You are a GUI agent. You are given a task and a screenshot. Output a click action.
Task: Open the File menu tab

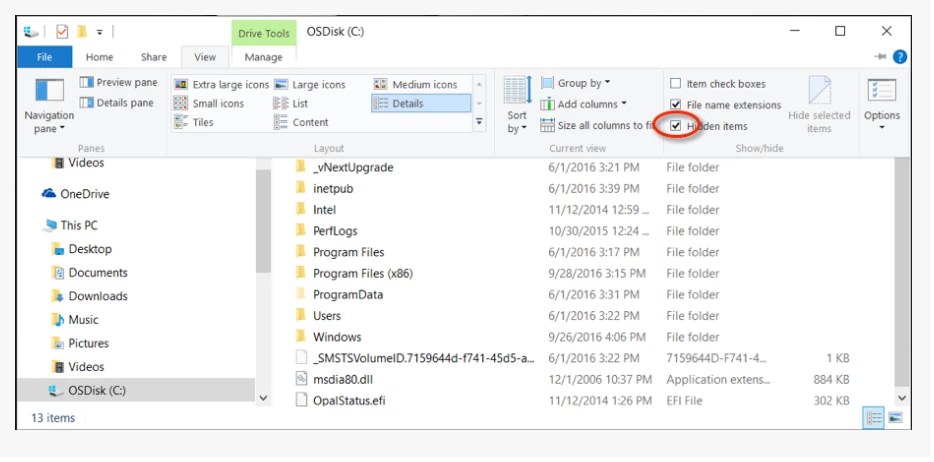tap(45, 57)
